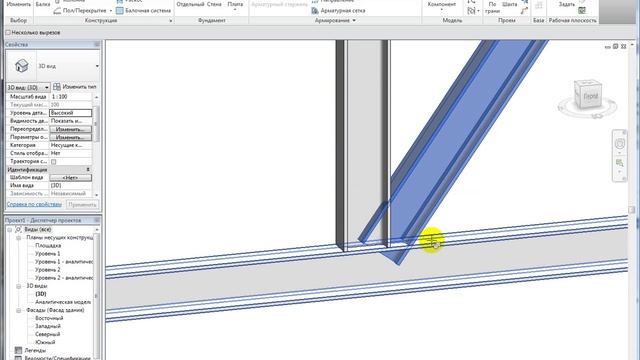This screenshot has height=360, width=640.
Task: Open the Западный elevation view
Action: (x=48, y=326)
